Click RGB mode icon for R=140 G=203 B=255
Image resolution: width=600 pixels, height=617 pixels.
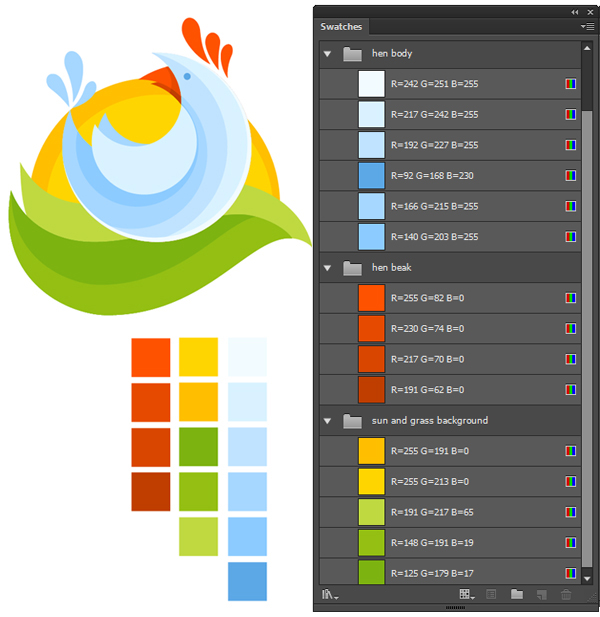[570, 237]
